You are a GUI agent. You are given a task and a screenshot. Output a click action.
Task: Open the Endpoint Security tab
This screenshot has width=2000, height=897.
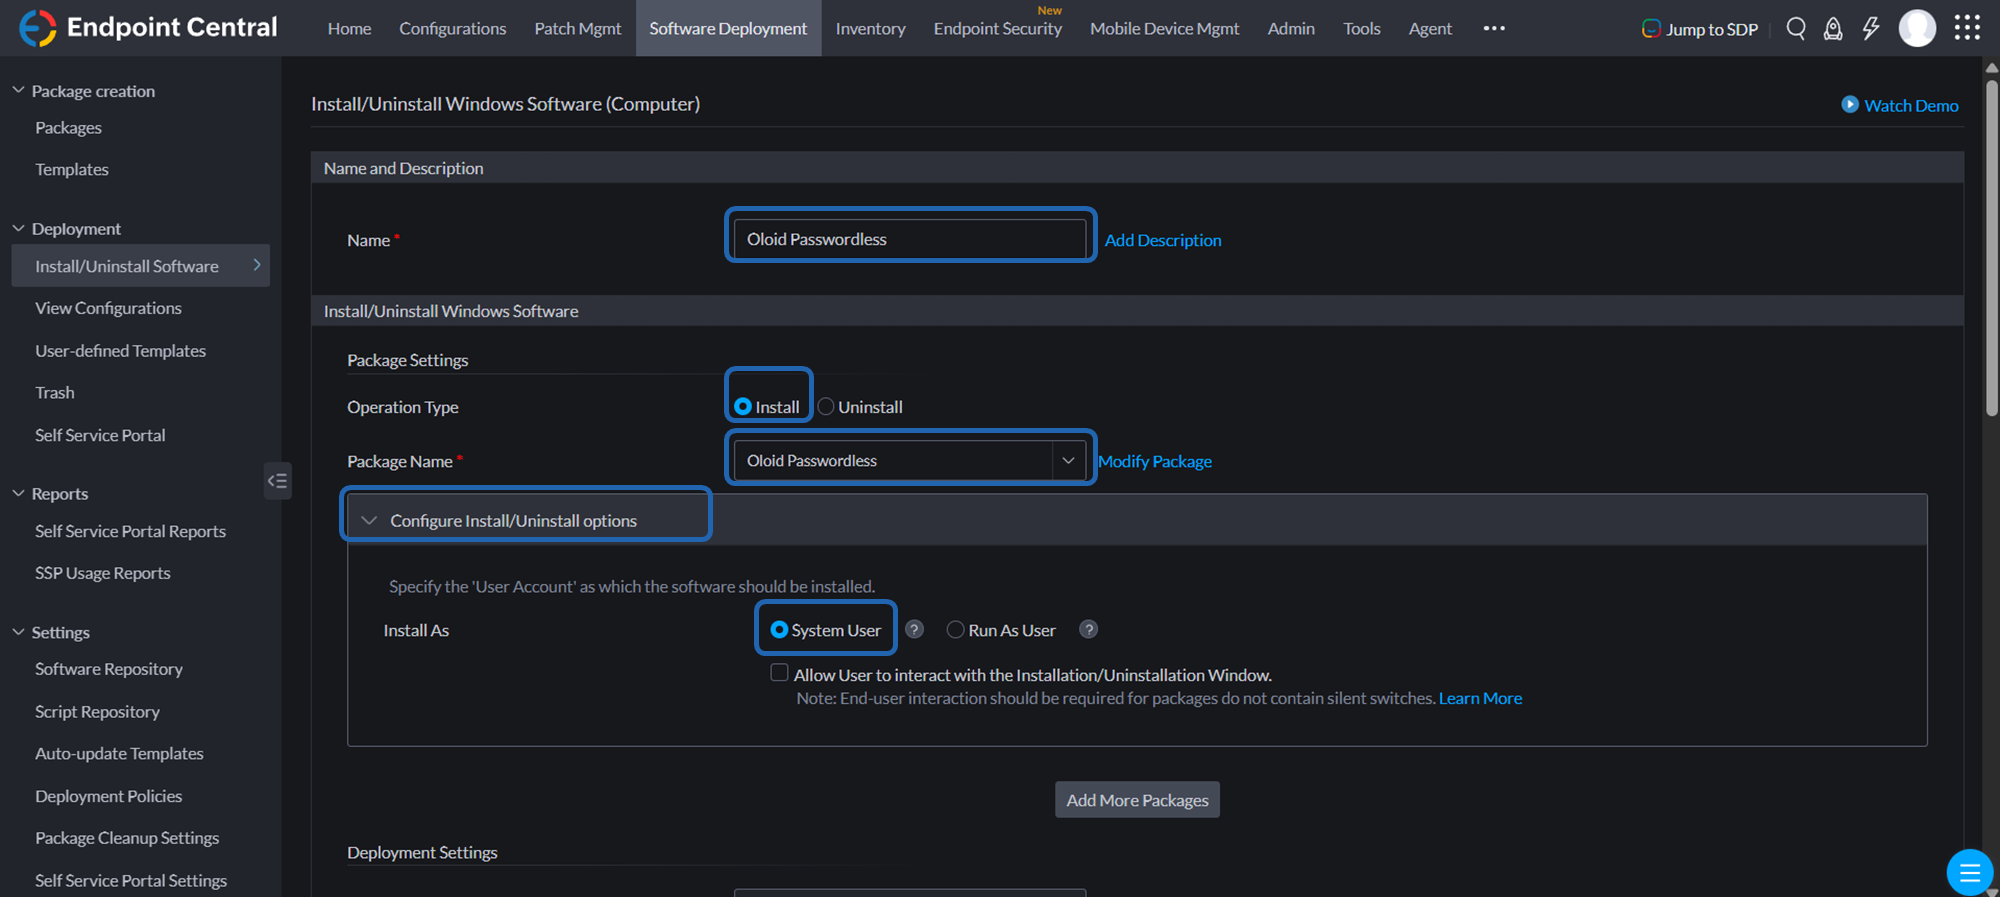[997, 28]
